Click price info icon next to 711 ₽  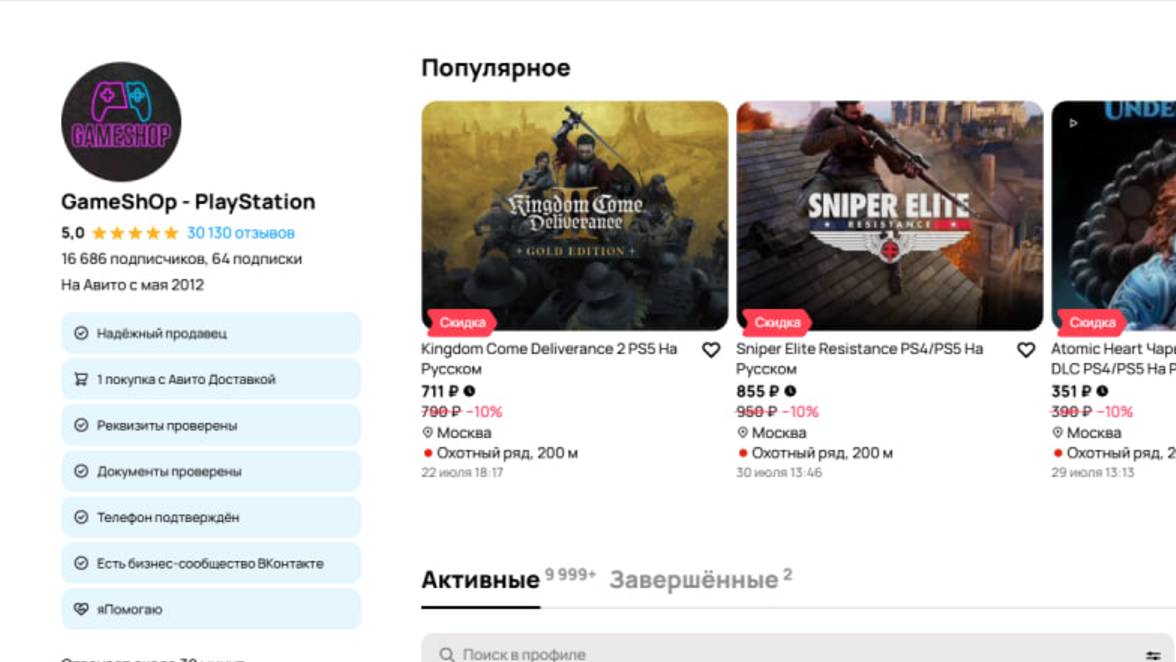coord(470,391)
